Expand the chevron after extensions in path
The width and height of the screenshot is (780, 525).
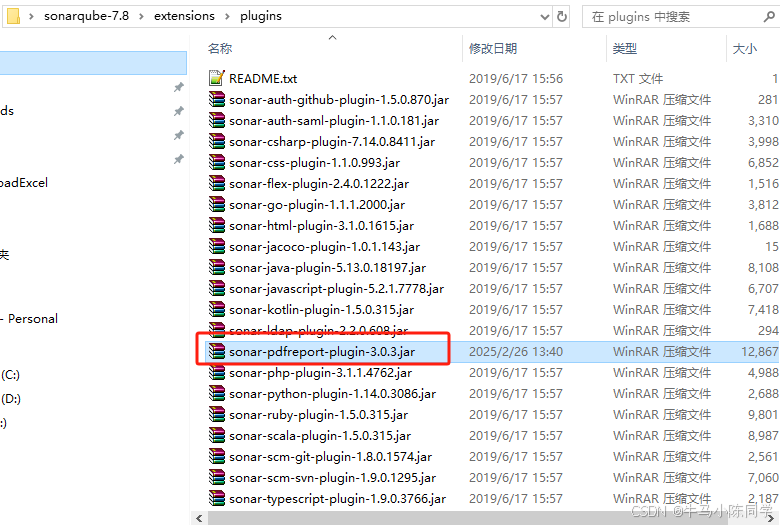tap(227, 16)
